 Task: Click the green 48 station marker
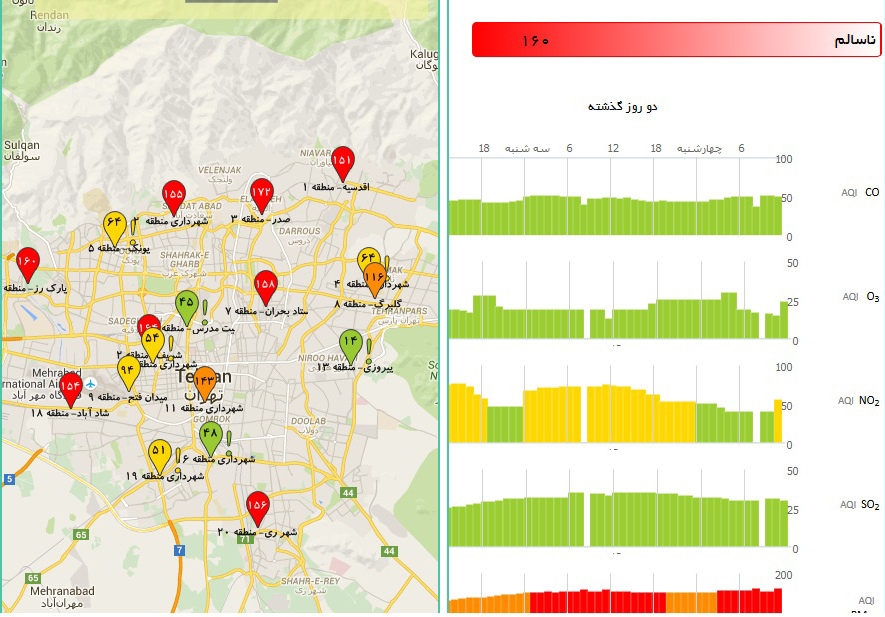click(x=210, y=435)
